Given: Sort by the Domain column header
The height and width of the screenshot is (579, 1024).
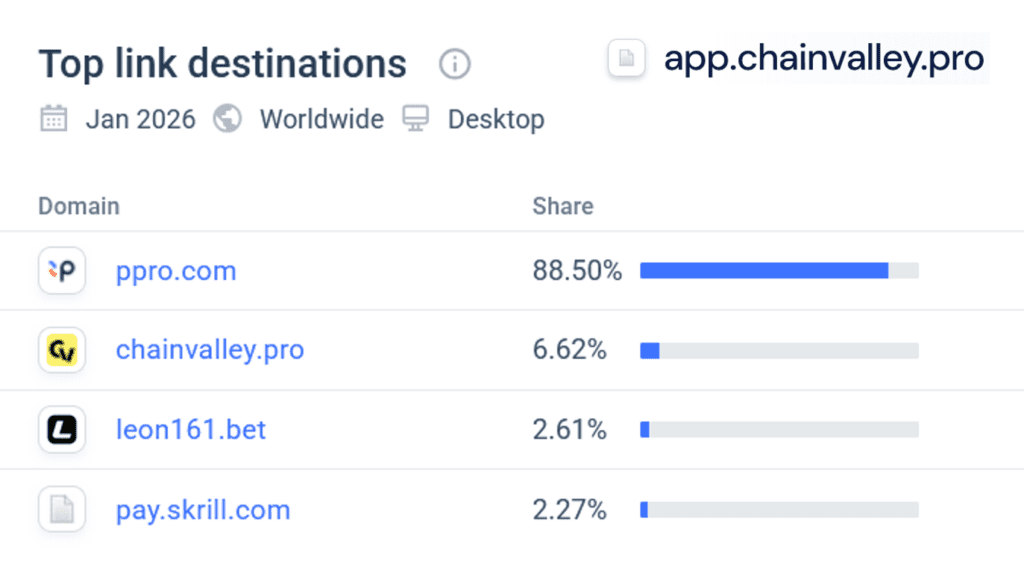Looking at the screenshot, I should [78, 206].
